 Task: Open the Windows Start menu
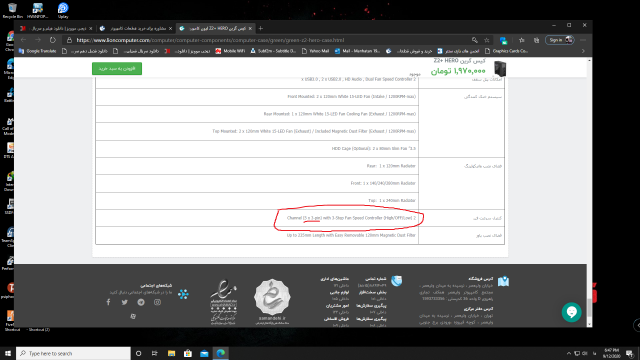click(8, 353)
